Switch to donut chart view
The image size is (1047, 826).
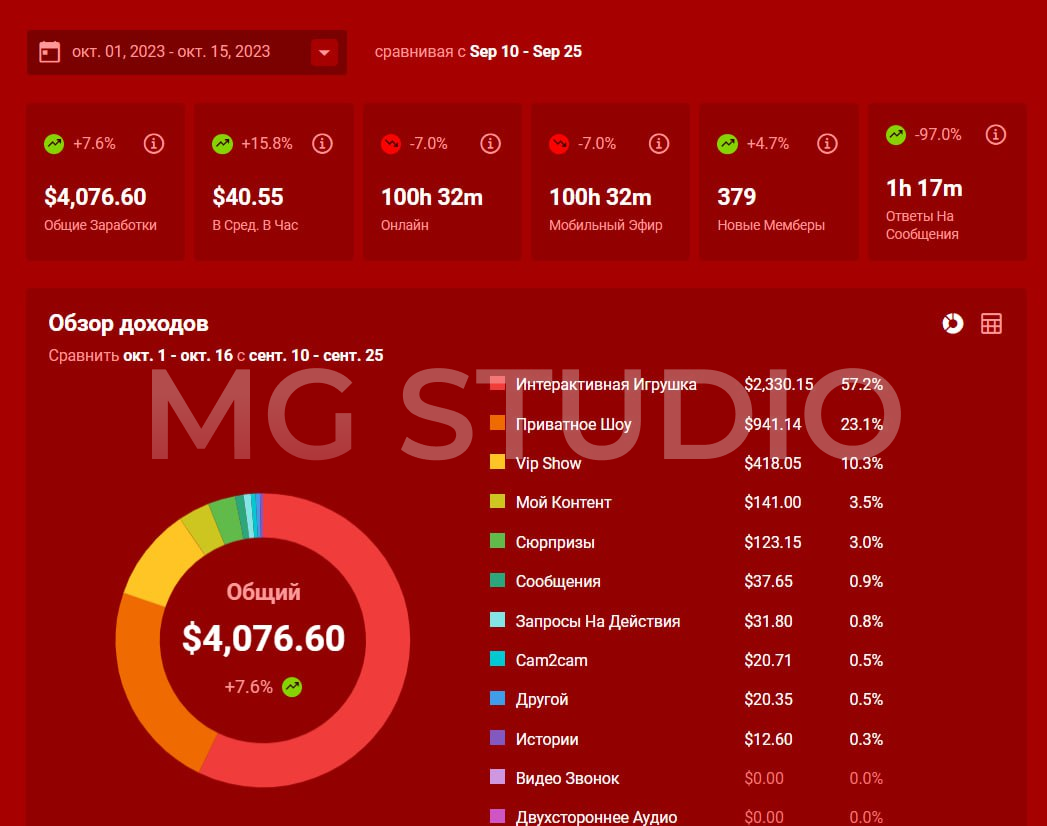coord(953,323)
